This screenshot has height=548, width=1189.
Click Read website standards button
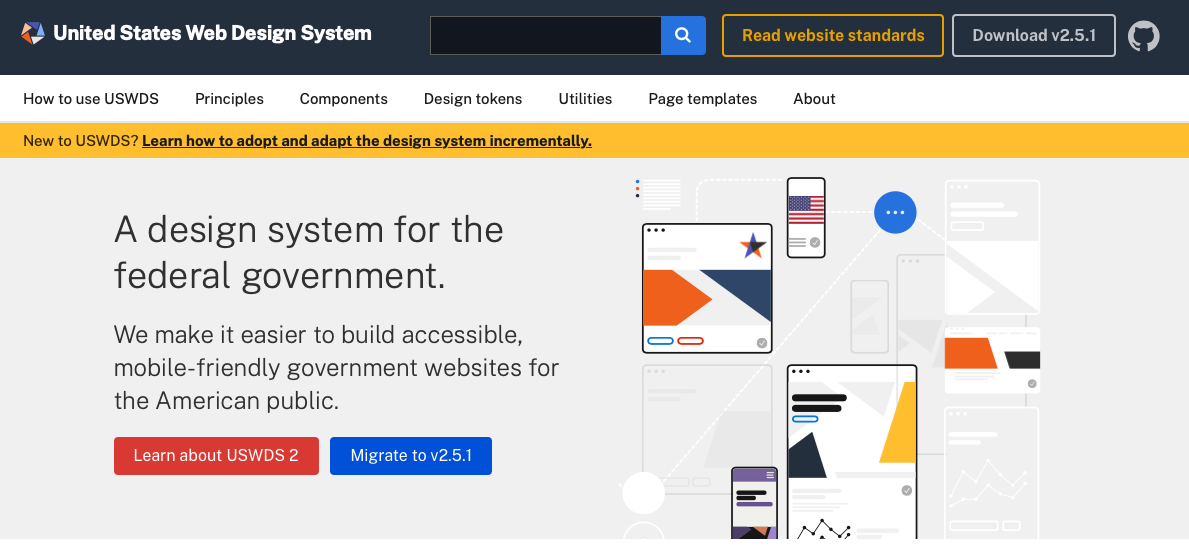tap(833, 36)
